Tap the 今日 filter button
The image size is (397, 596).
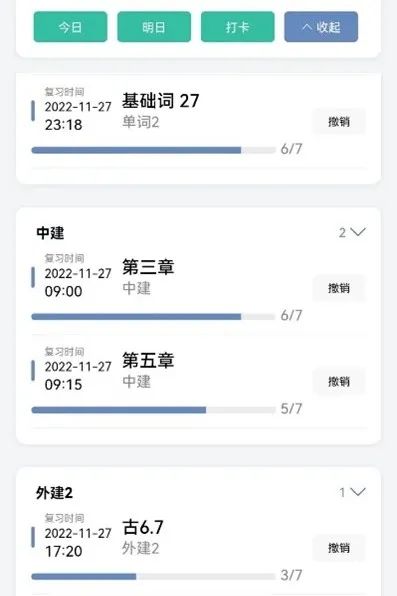click(70, 27)
